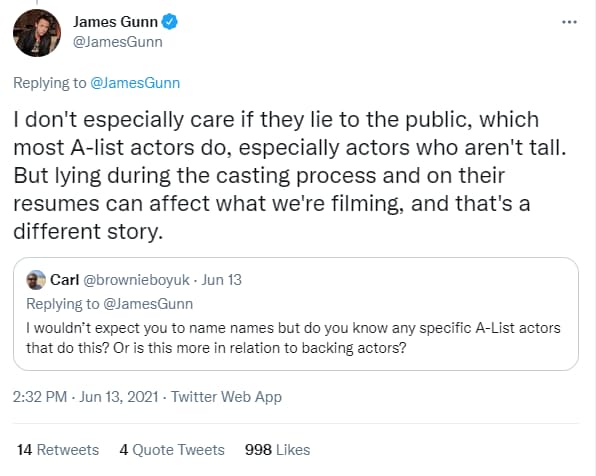Click @JamesGunn mention inside quoted tweet

148,304
